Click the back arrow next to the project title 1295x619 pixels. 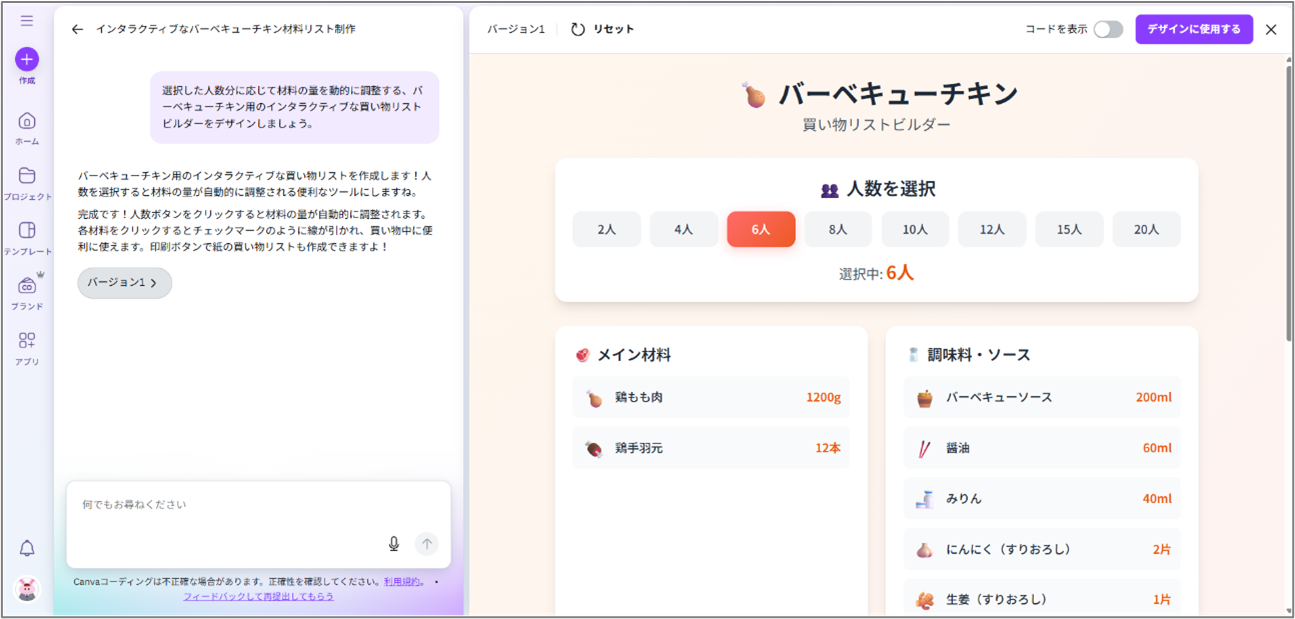tap(77, 29)
